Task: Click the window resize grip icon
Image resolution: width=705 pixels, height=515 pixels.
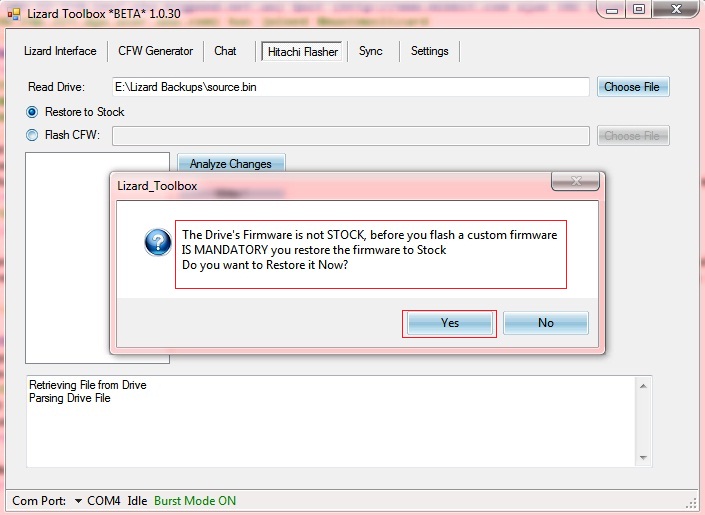Action: pos(691,504)
